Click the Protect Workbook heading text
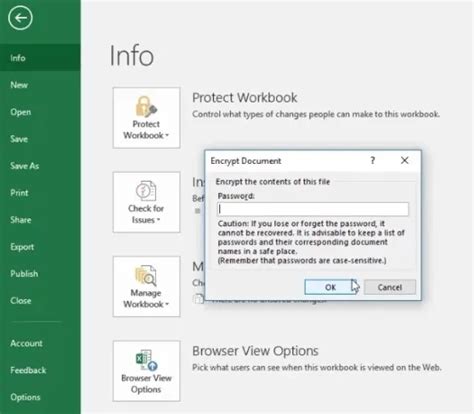Screen dimensions: 474x414 (244, 98)
